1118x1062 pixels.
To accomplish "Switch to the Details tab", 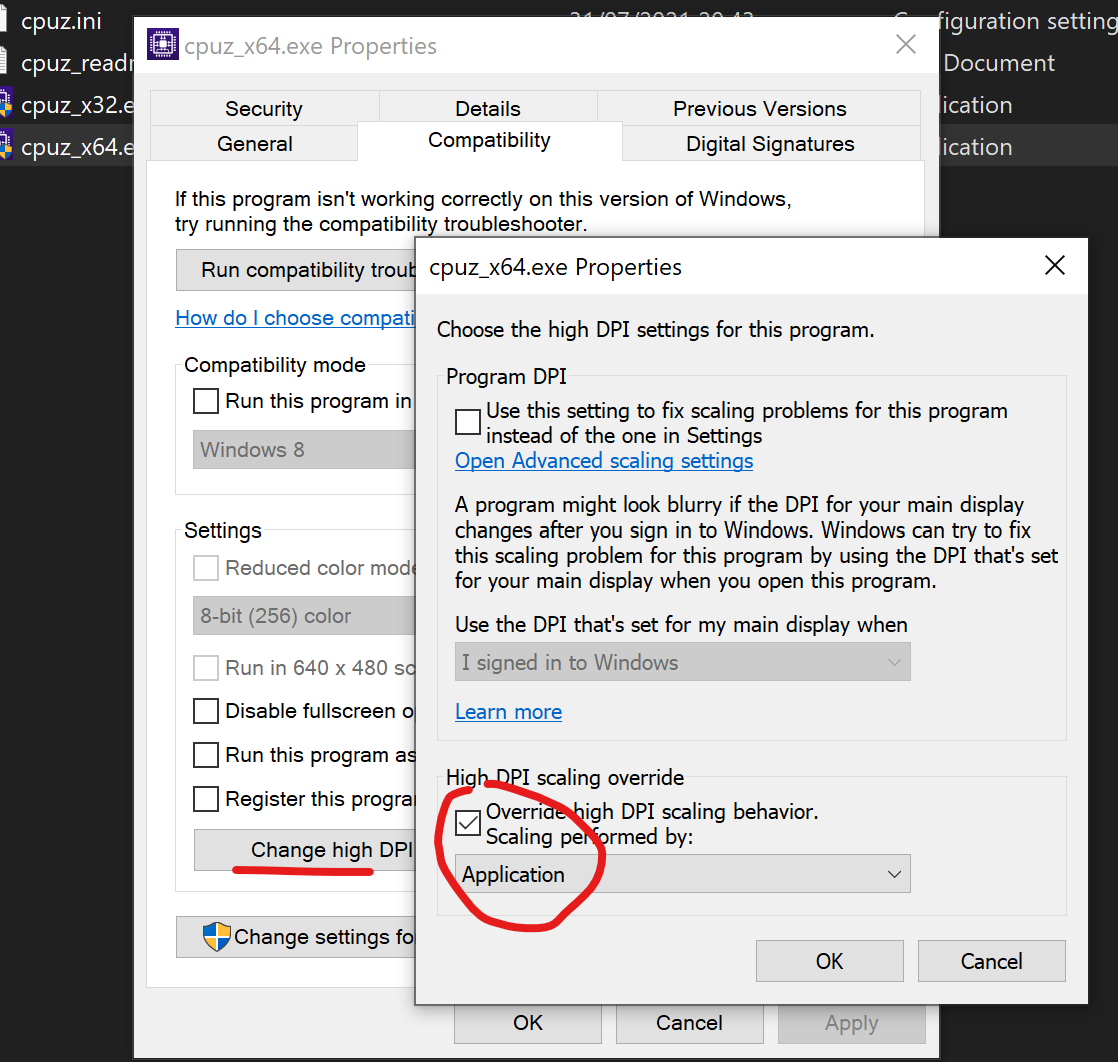I will (488, 108).
